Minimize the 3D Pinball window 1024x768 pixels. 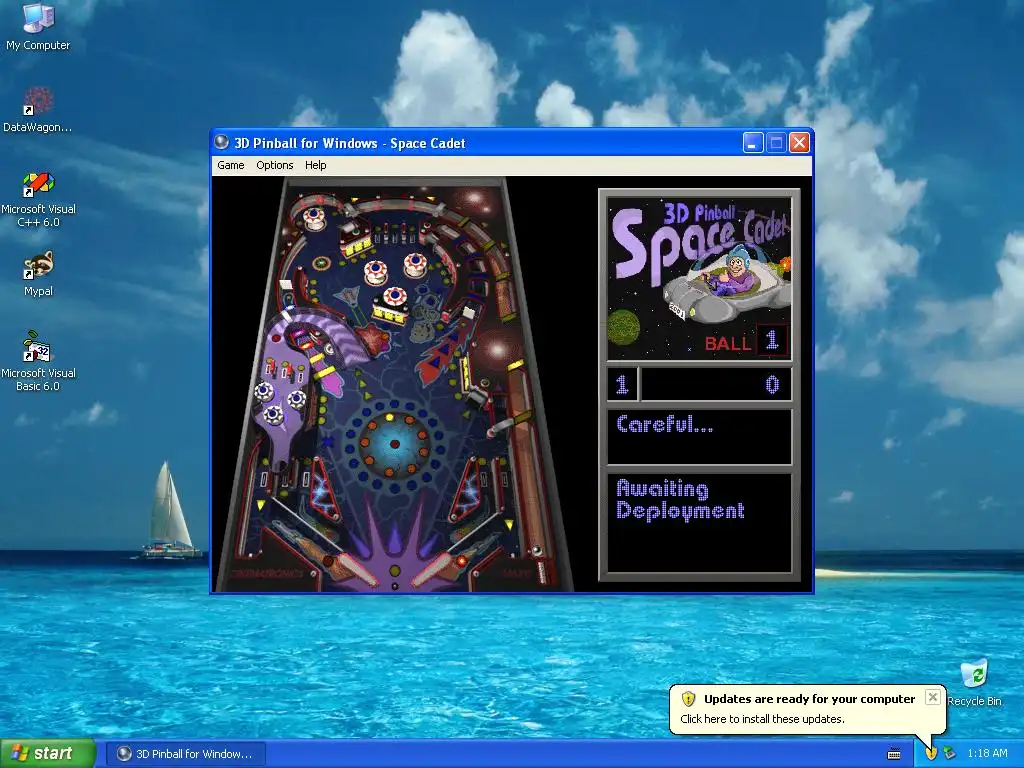pos(753,142)
